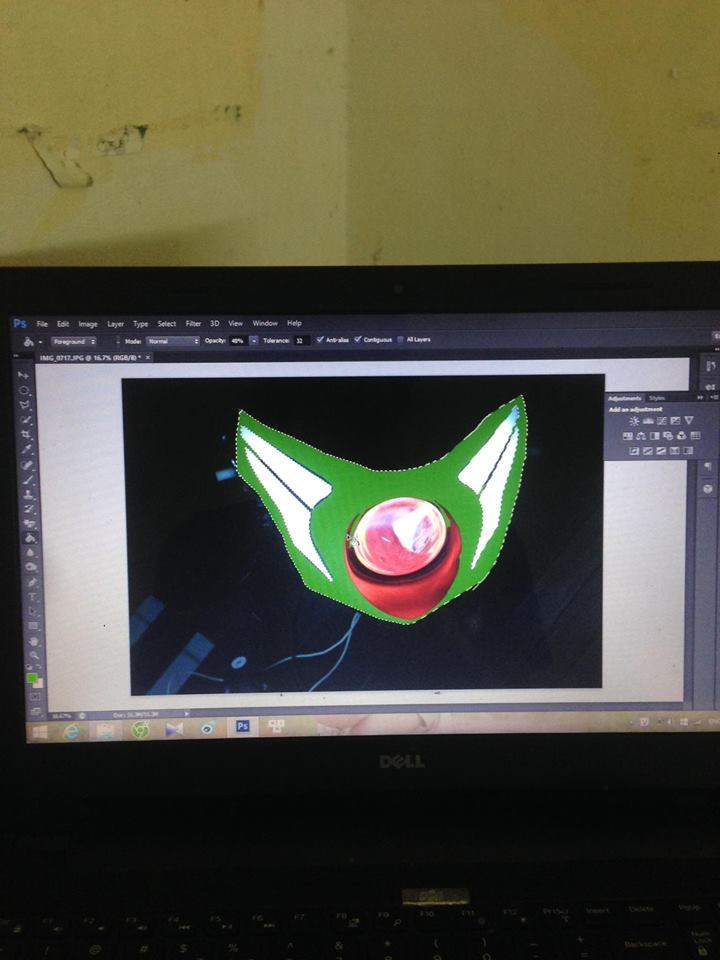Select the Eyedropper tool
This screenshot has width=720, height=960.
(26, 448)
